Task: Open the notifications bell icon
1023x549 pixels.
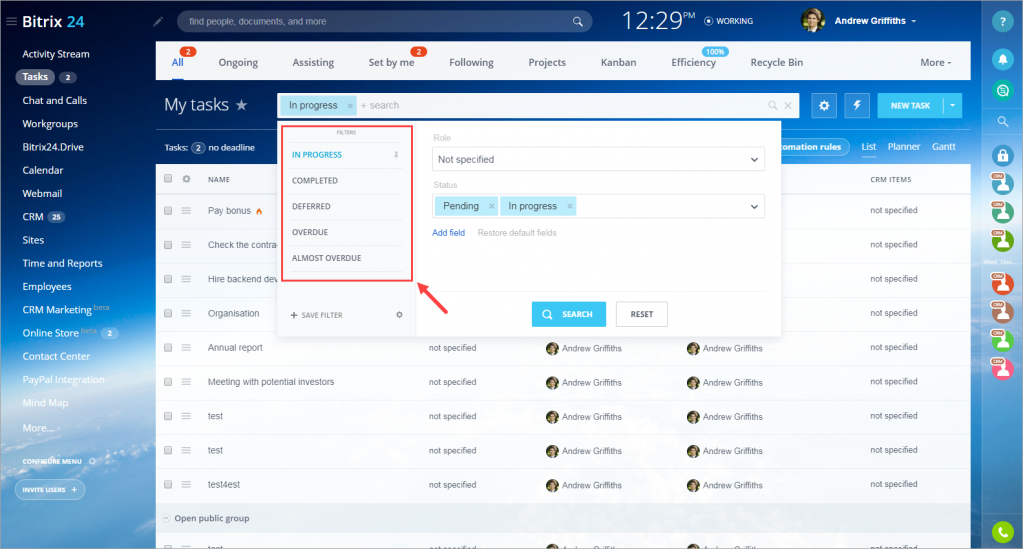Action: click(x=1003, y=59)
